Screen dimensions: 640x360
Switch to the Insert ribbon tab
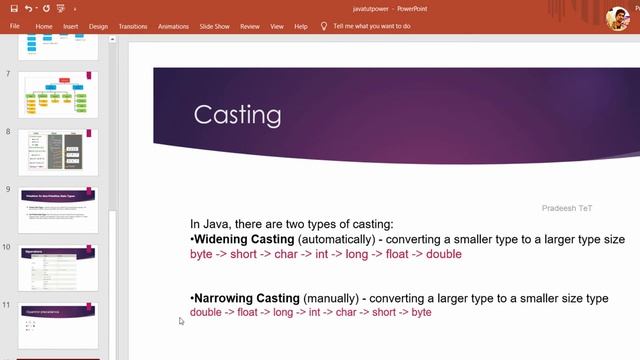click(71, 26)
